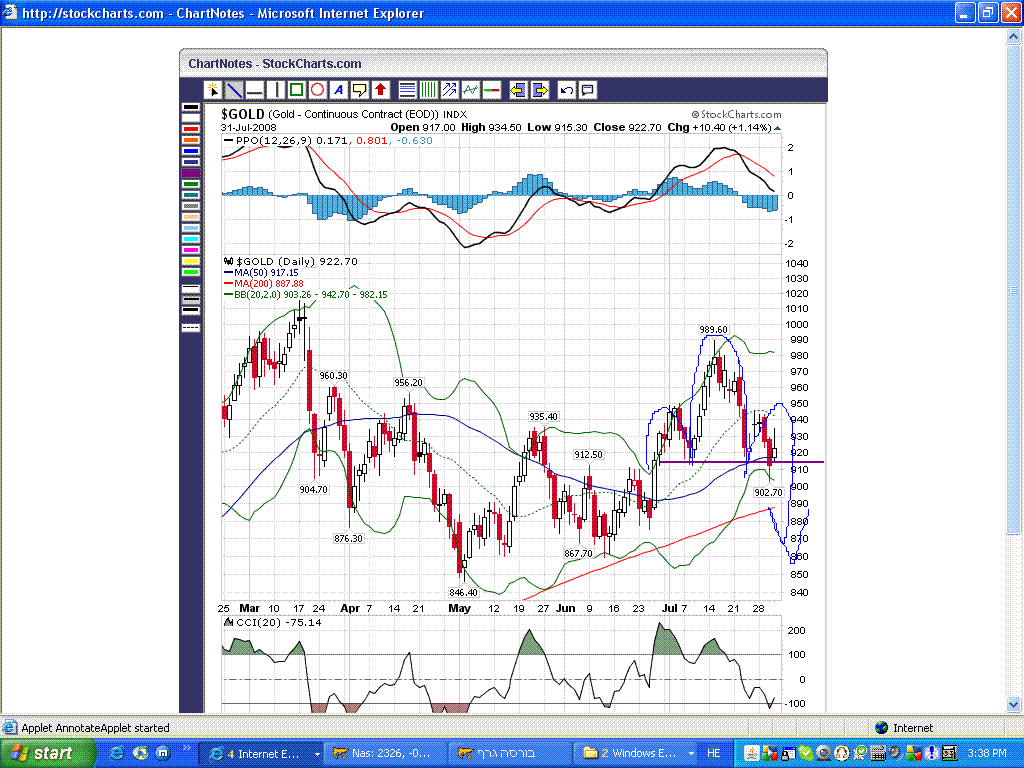Click the 989.60 price label

pyautogui.click(x=713, y=330)
